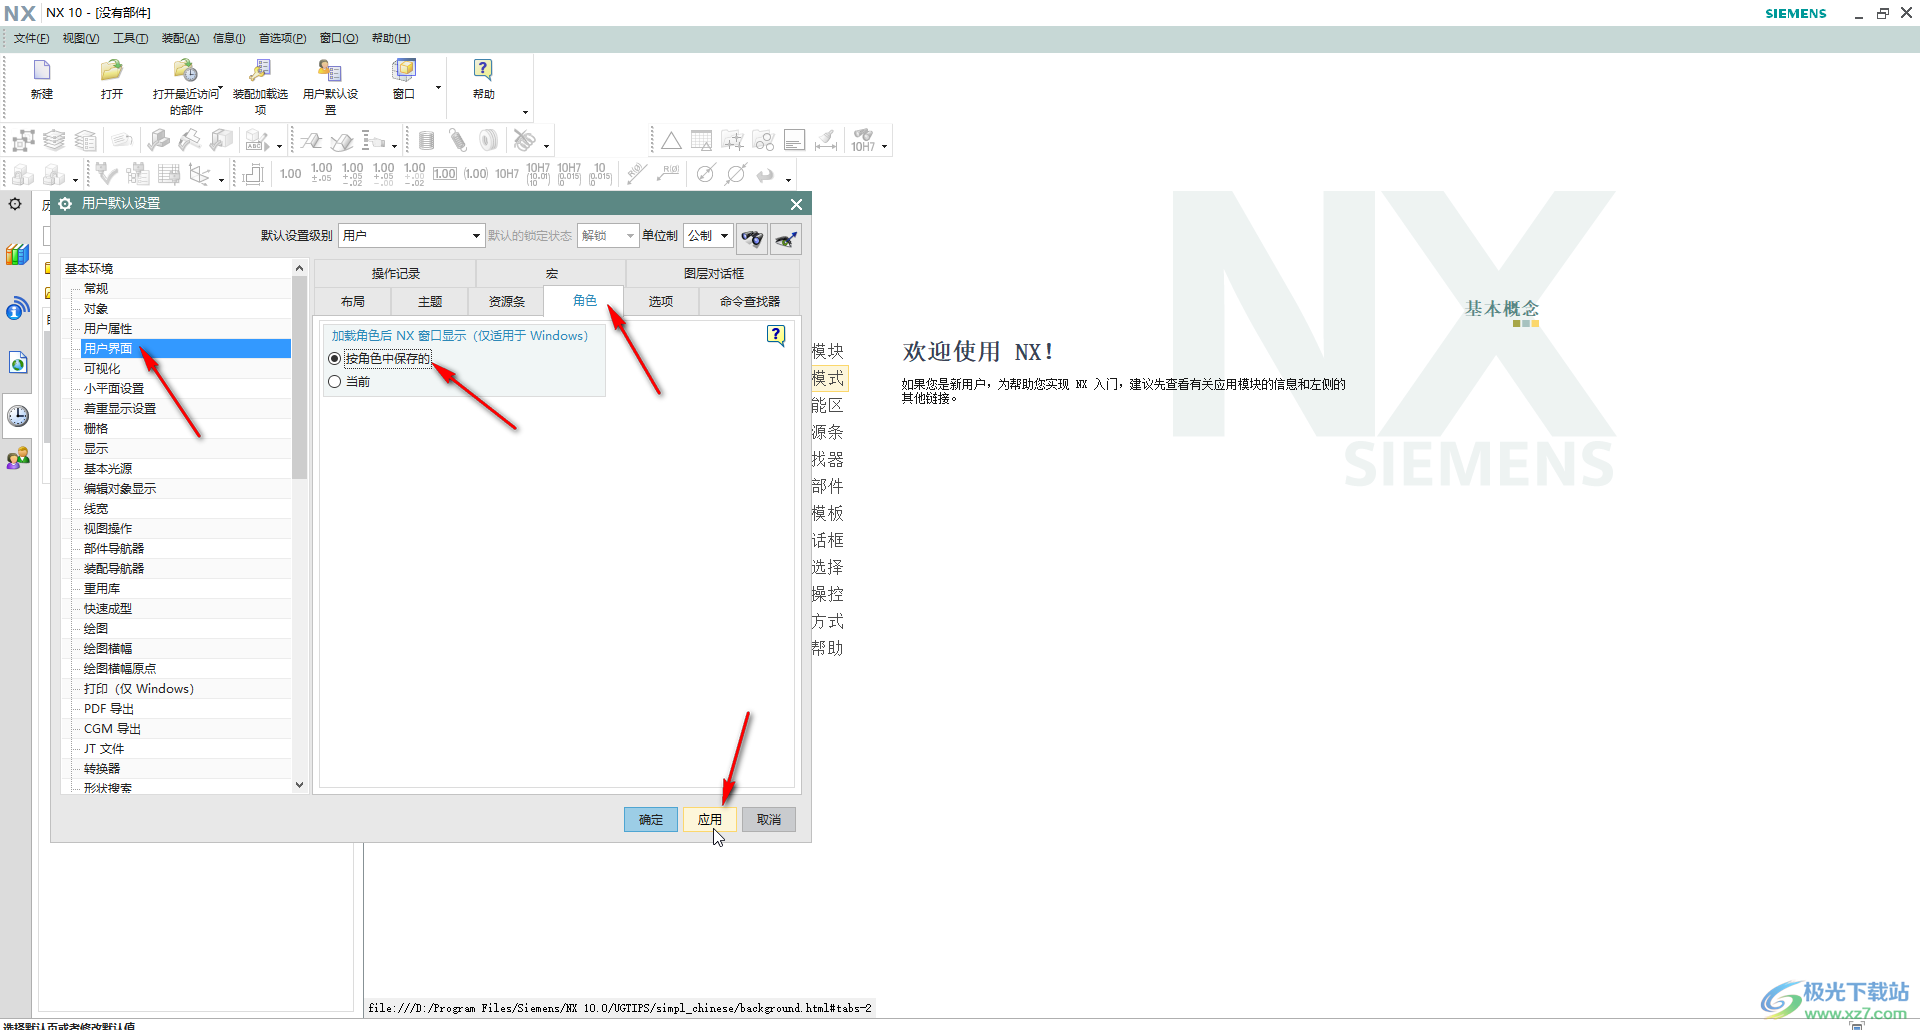This screenshot has width=1920, height=1030.
Task: Open the 基本概念 link on welcome page
Action: pyautogui.click(x=1502, y=309)
